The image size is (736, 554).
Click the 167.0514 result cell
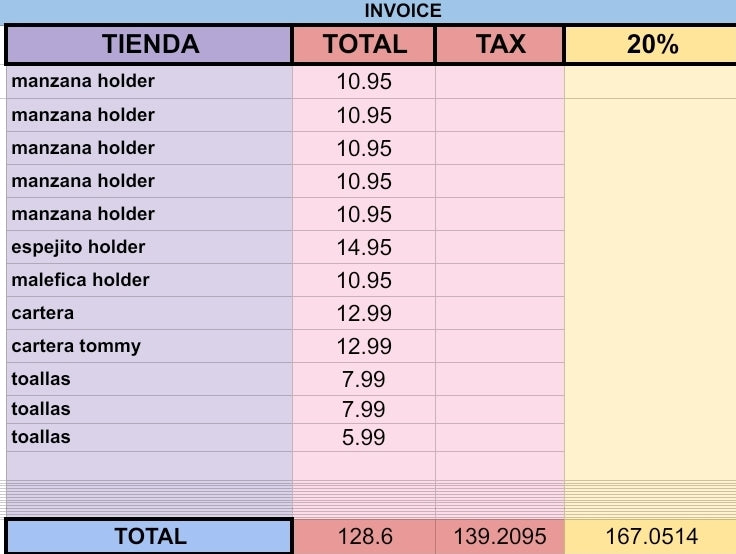pos(651,536)
